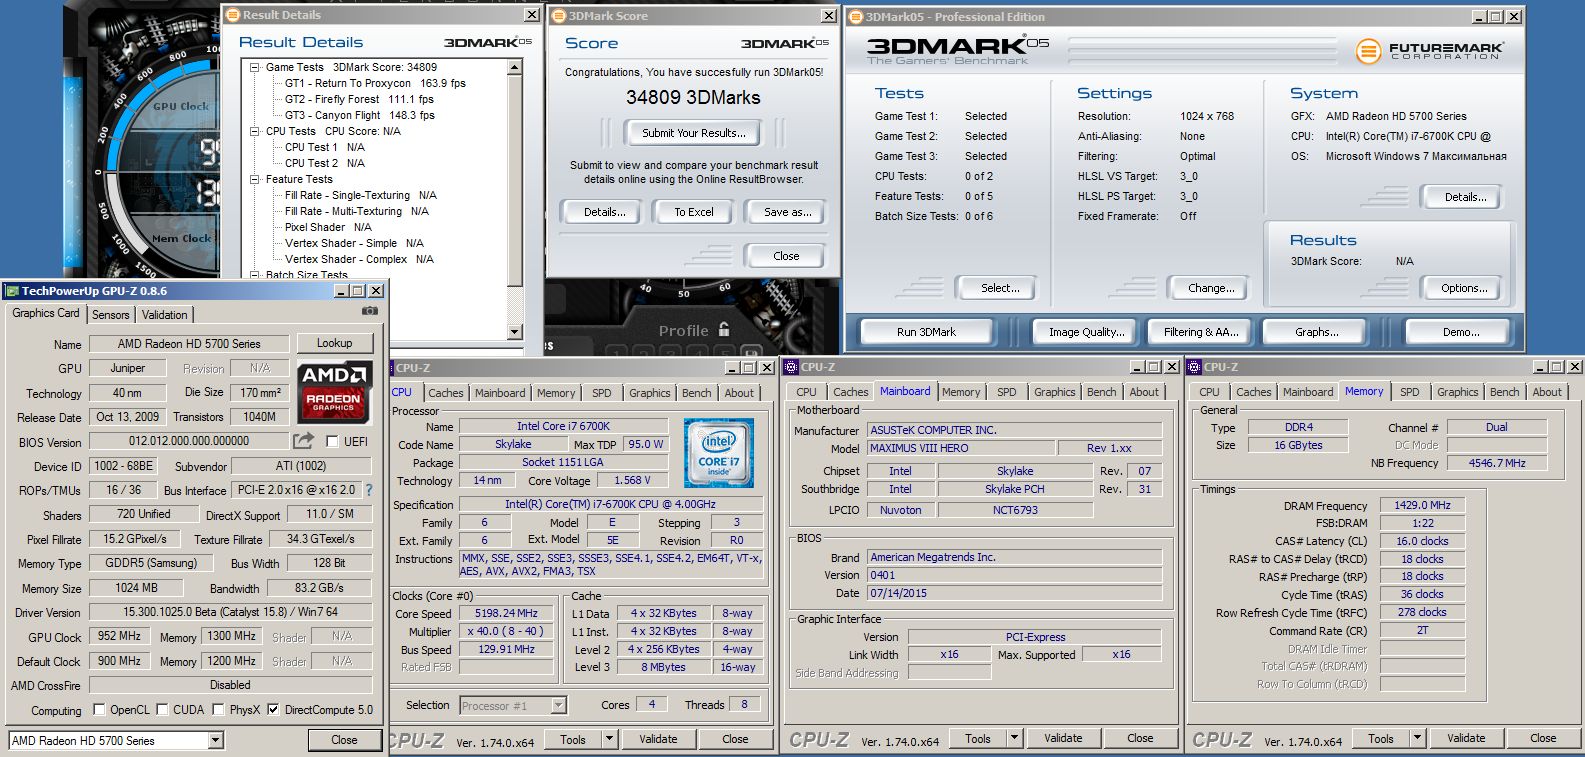Collapse the Batch Size Tests tree node
This screenshot has width=1585, height=757.
pyautogui.click(x=255, y=274)
